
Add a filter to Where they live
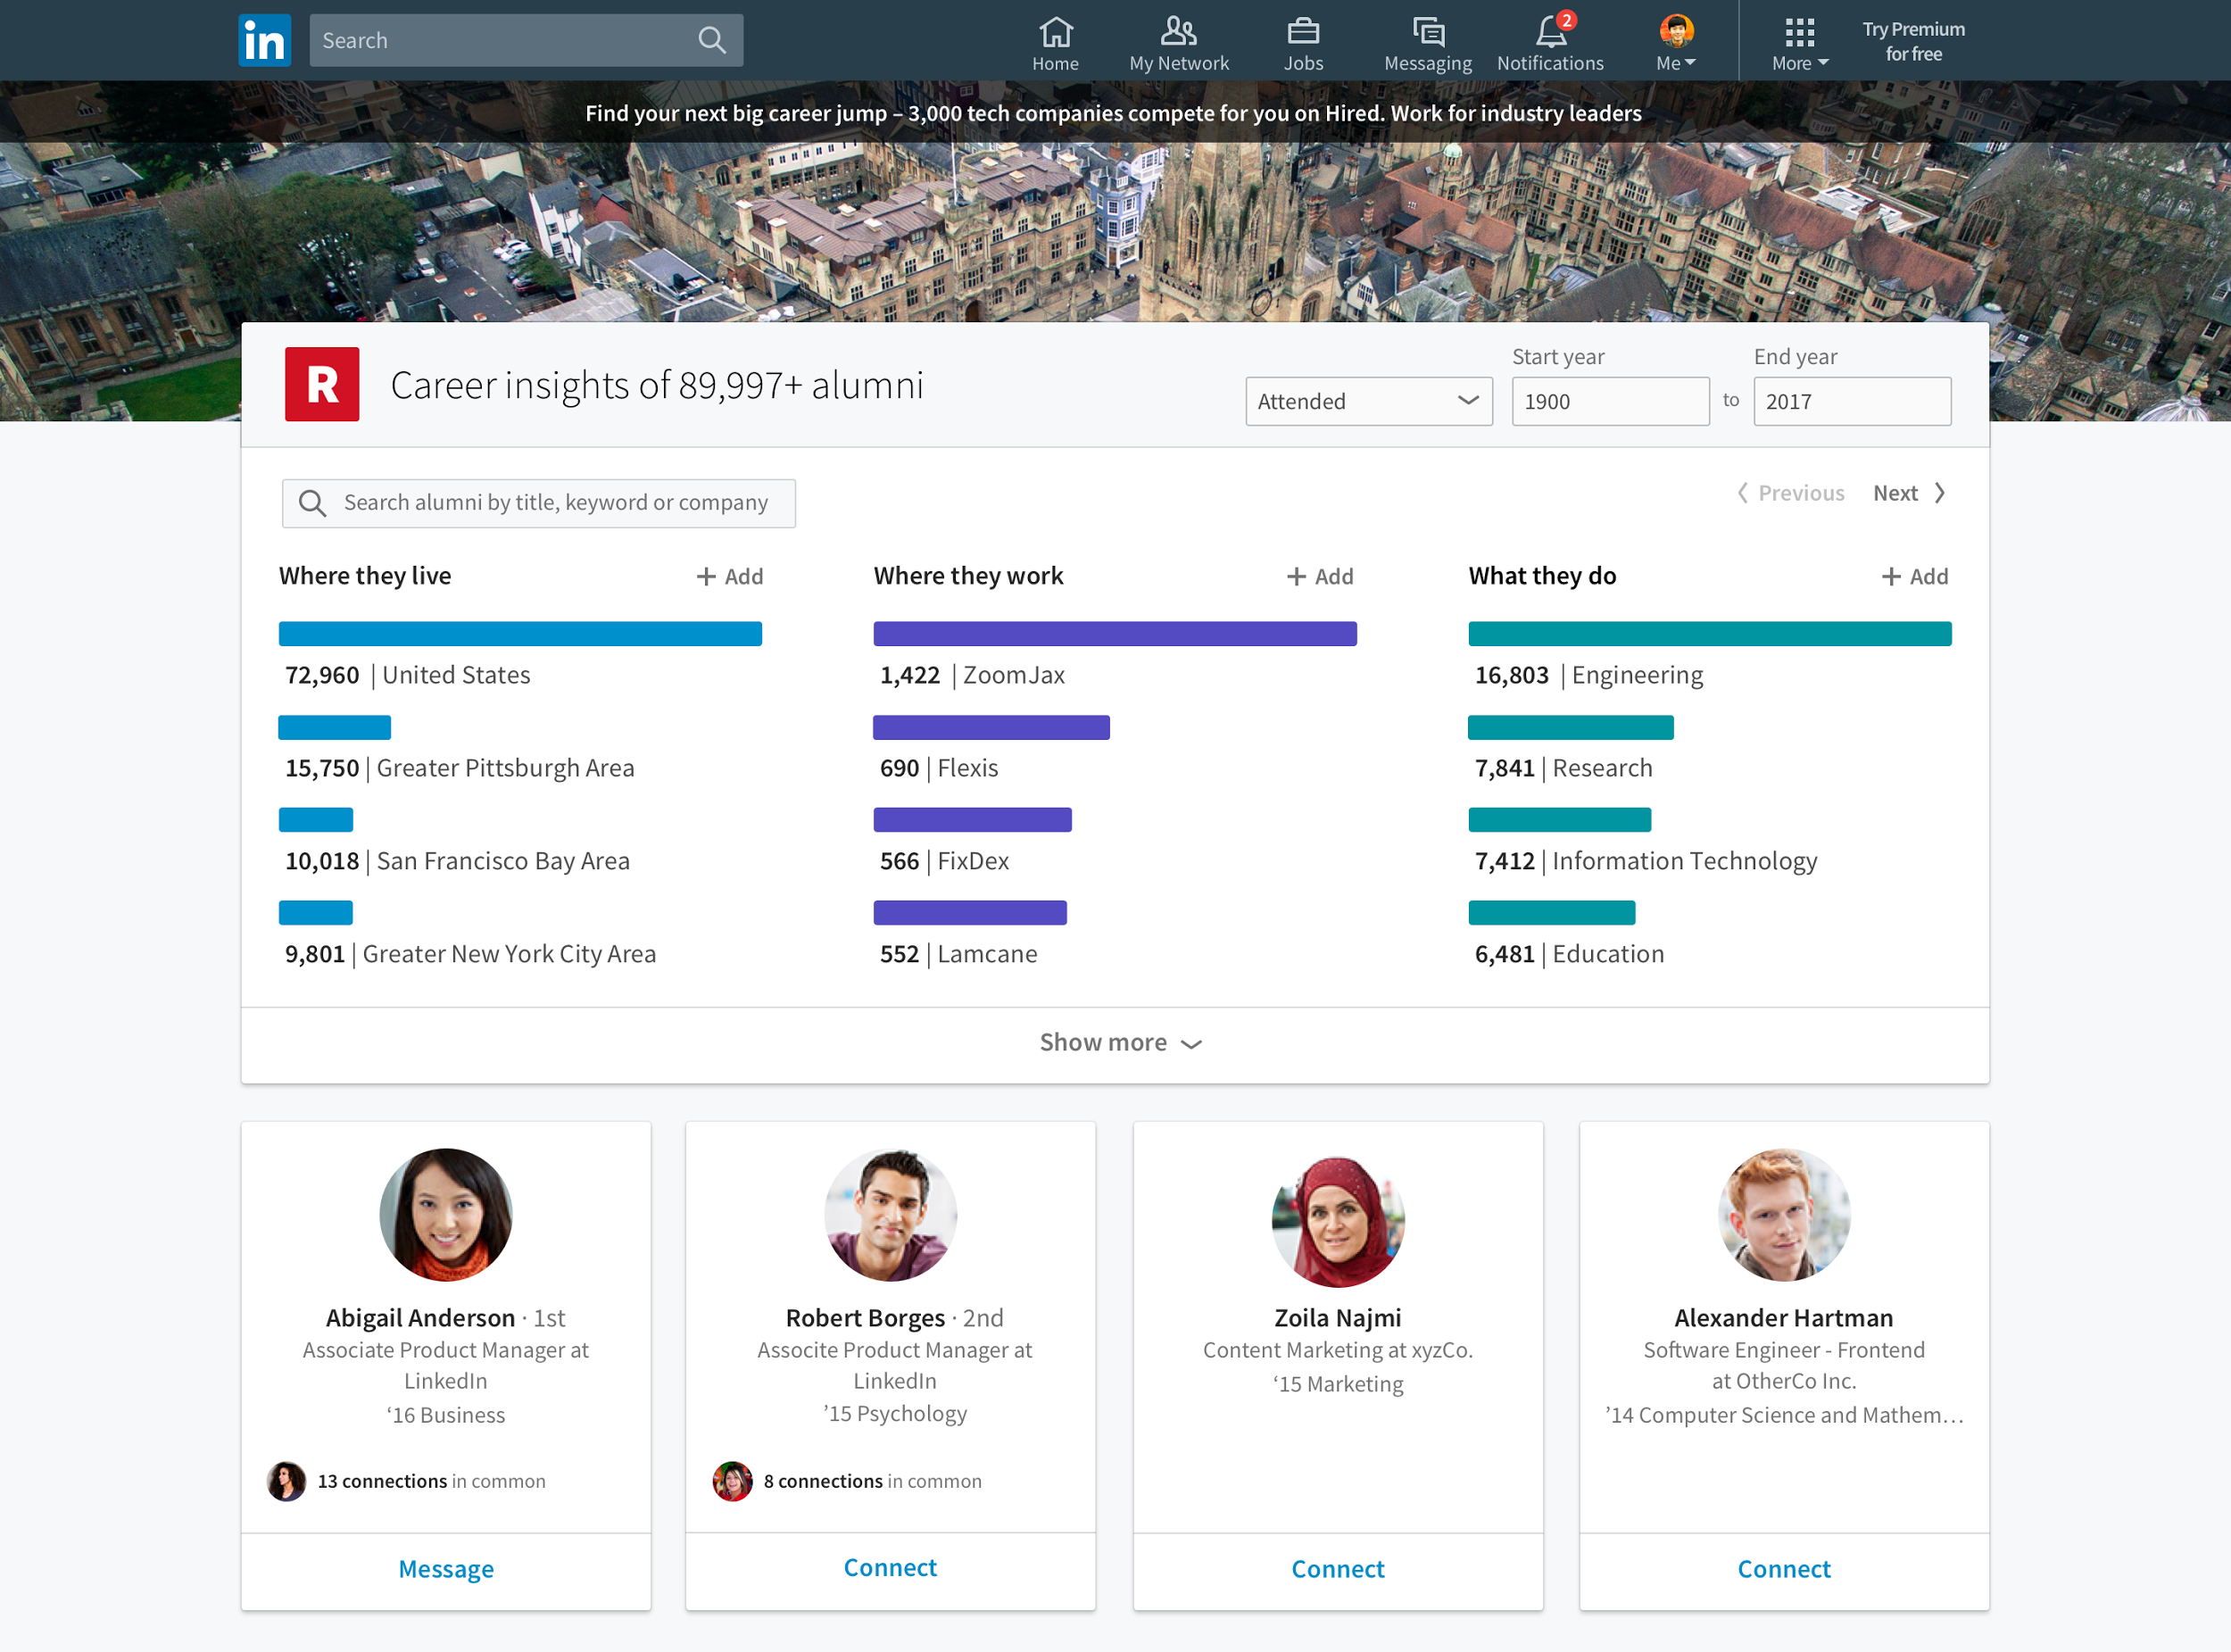click(x=730, y=577)
